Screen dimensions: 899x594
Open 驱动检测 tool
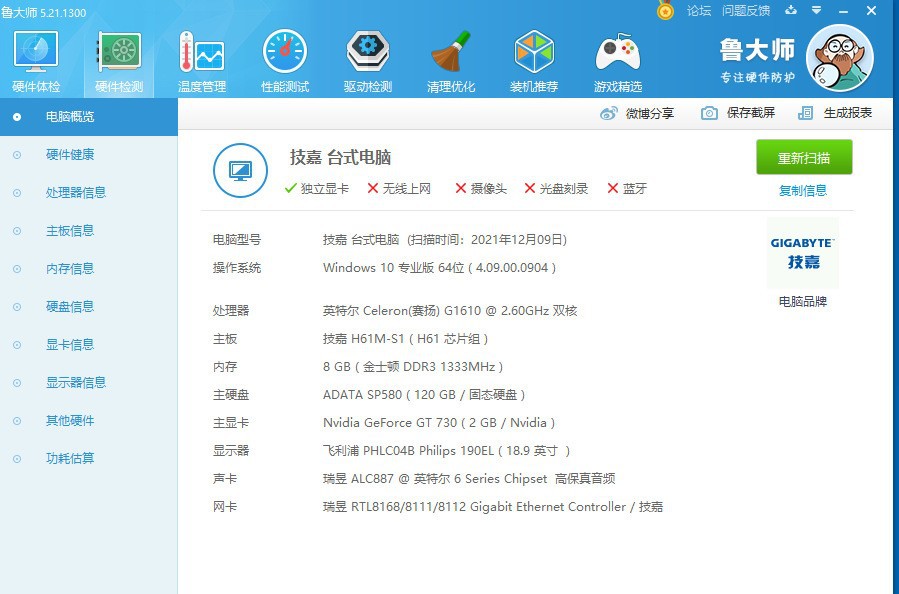click(367, 58)
